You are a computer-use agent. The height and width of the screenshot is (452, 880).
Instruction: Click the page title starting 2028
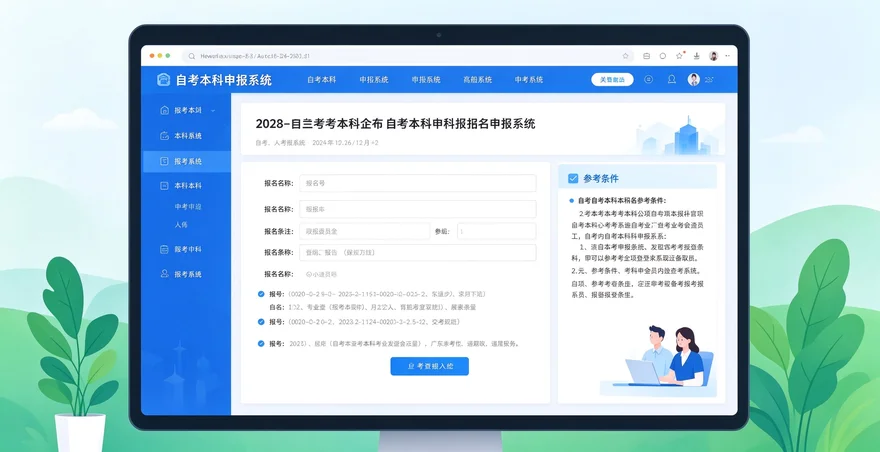pyautogui.click(x=395, y=124)
